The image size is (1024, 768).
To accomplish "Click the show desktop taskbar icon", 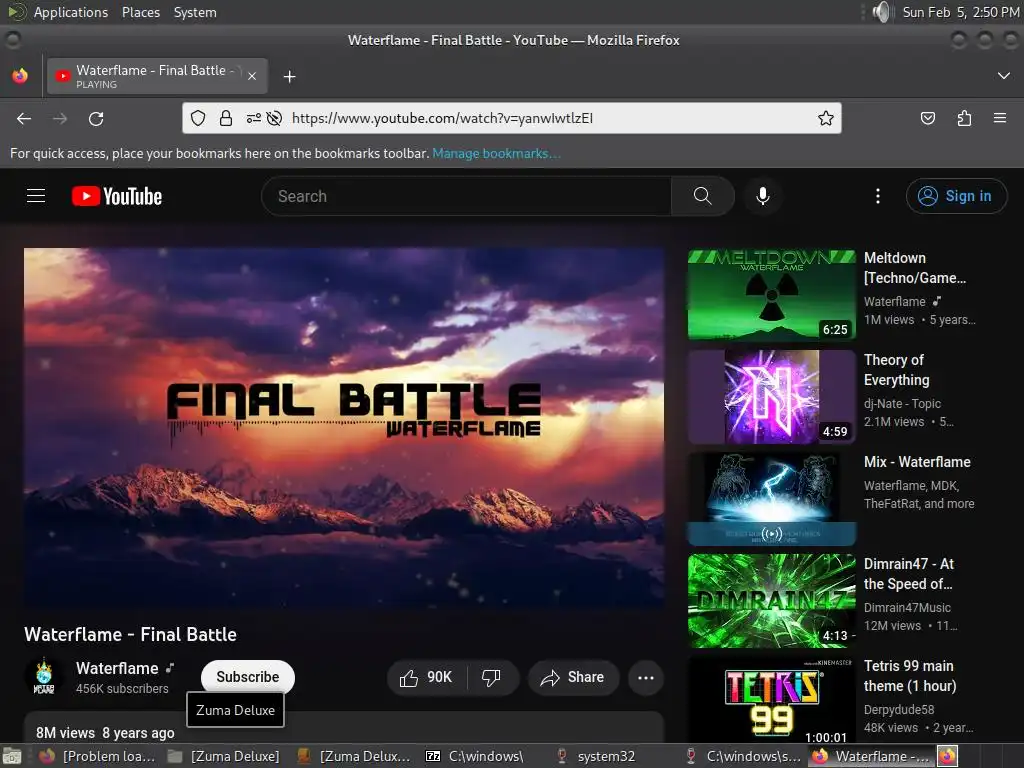I will (x=12, y=756).
